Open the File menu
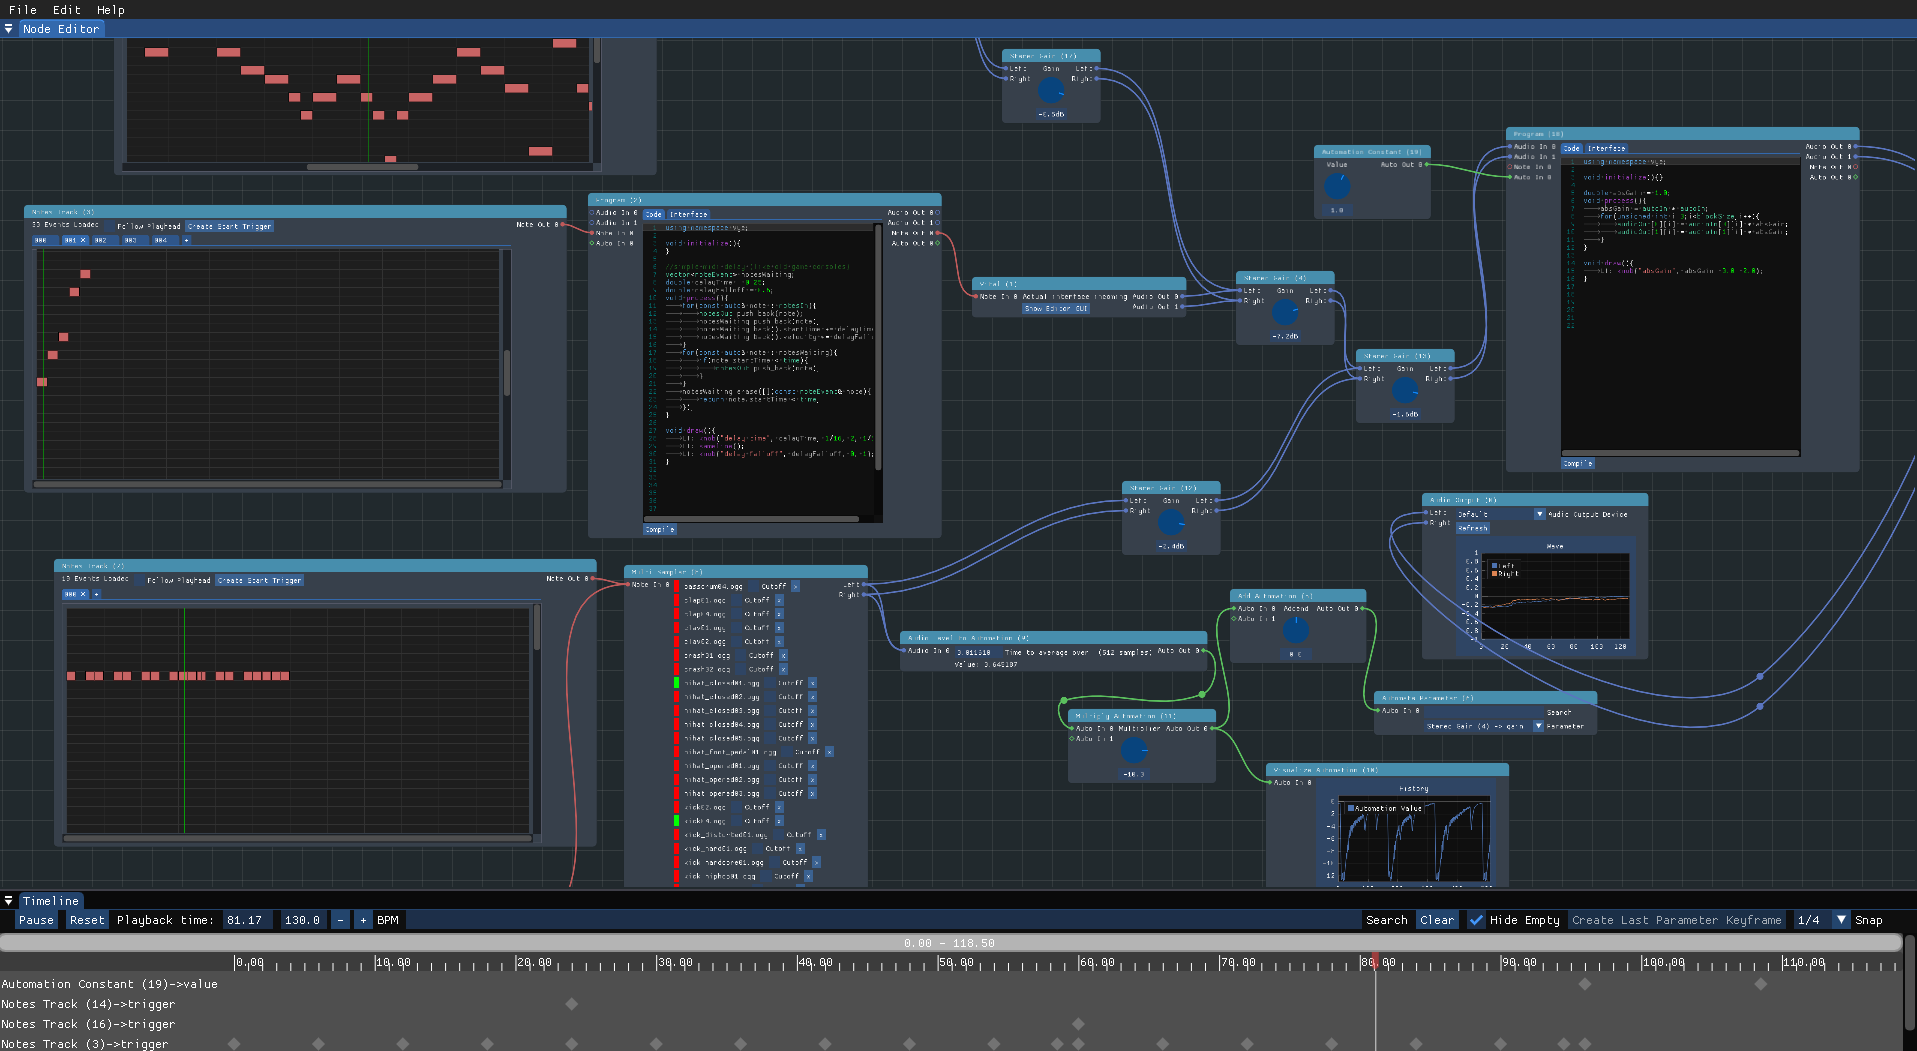The image size is (1917, 1051). pyautogui.click(x=22, y=10)
